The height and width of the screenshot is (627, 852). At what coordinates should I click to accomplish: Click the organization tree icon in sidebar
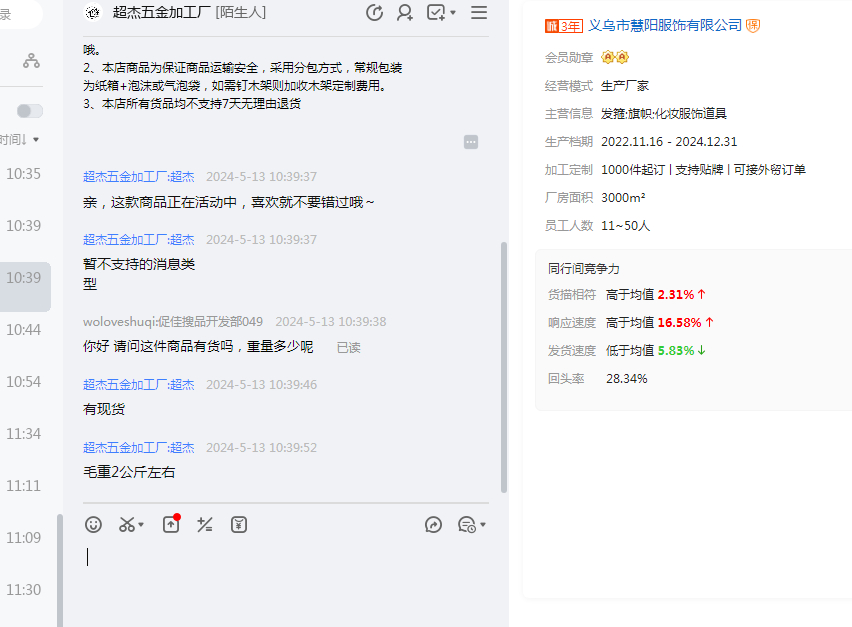pos(32,61)
